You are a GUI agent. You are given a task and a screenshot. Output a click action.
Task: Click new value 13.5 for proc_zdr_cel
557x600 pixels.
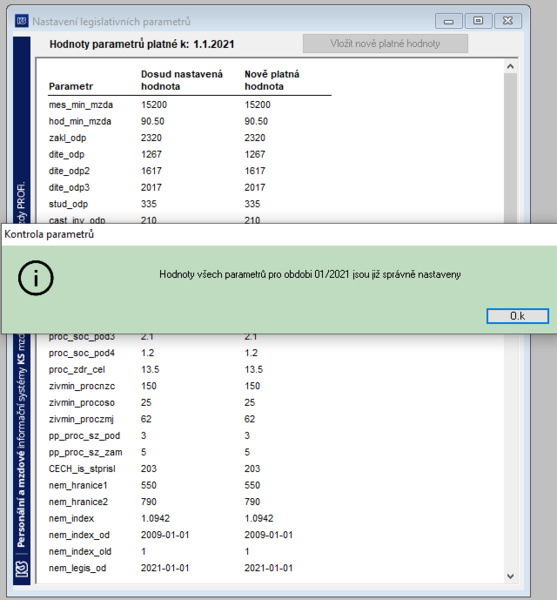point(254,370)
